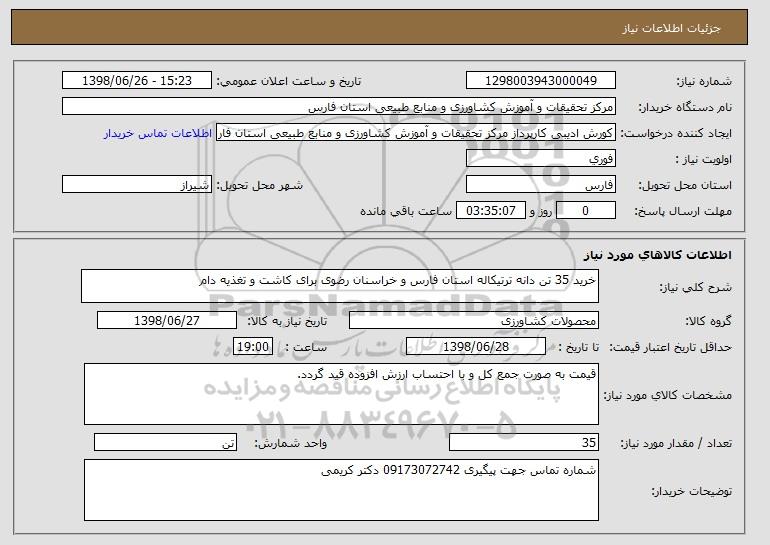Click the ایجاد کننده درخواست field
The width and height of the screenshot is (770, 545).
point(416,133)
